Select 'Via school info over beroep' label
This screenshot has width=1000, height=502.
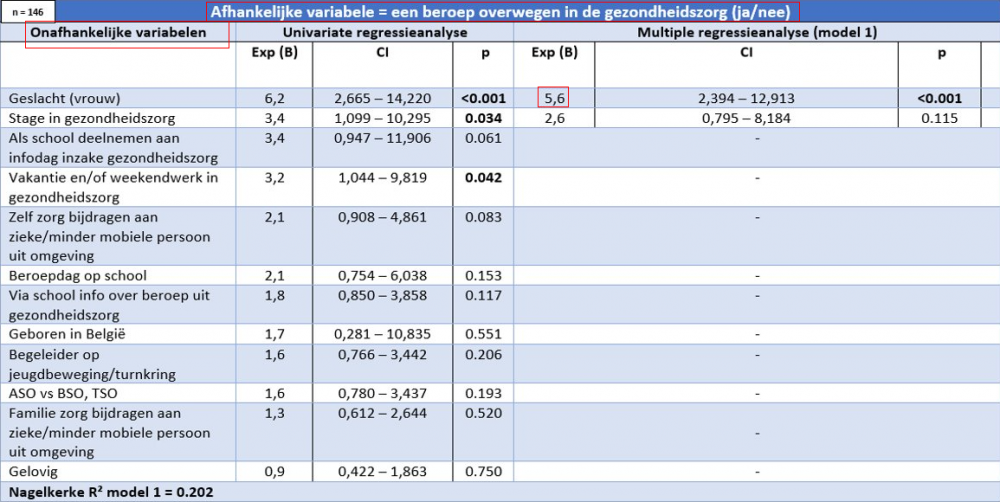coord(109,305)
